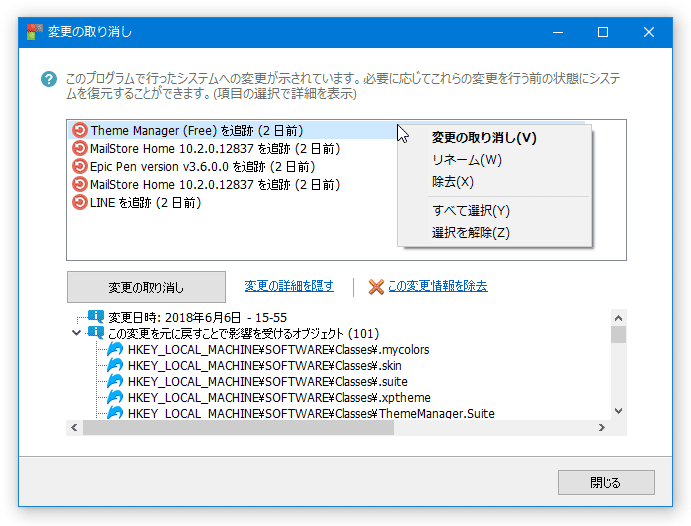This screenshot has width=691, height=526.
Task: Click the 閉じる button
Action: (x=606, y=483)
